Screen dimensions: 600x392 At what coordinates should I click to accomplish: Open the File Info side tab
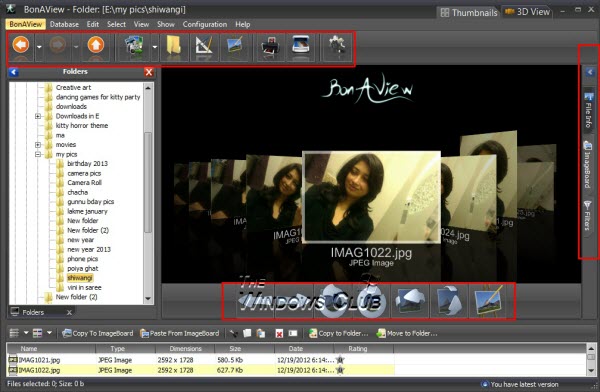tap(589, 111)
